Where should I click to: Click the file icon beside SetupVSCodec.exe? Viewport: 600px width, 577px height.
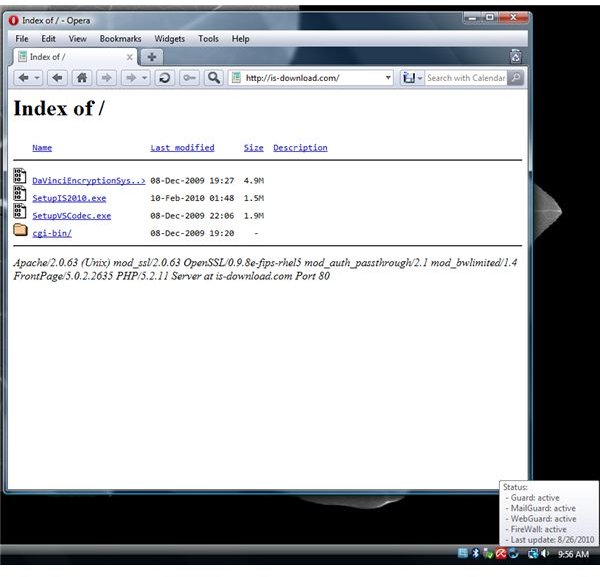point(20,211)
